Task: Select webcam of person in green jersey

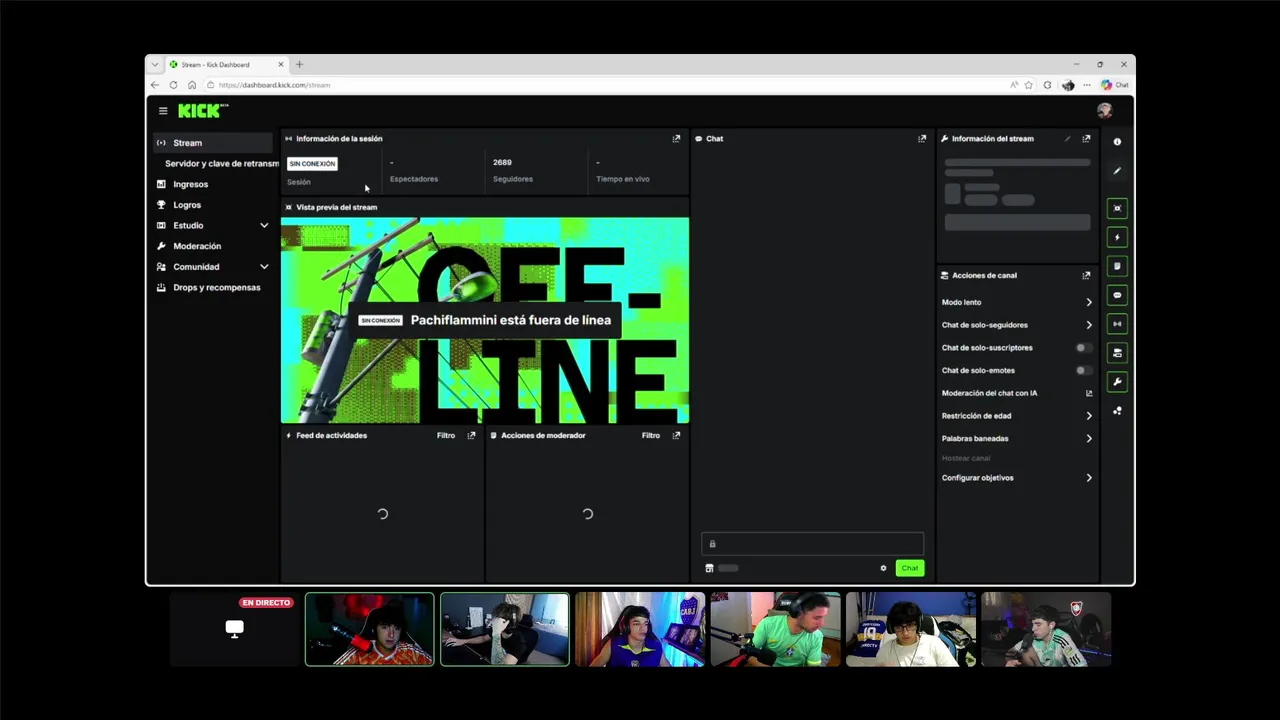Action: 776,629
